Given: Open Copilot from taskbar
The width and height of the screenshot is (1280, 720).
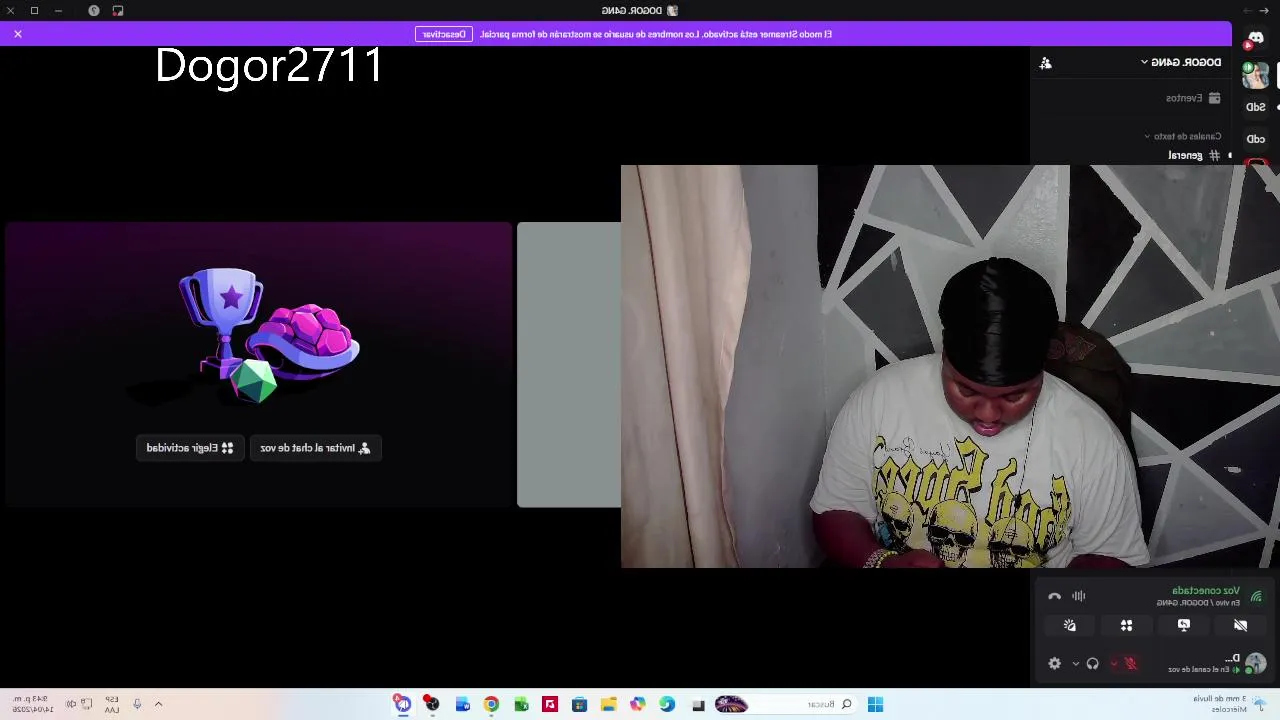Looking at the screenshot, I should 637,704.
